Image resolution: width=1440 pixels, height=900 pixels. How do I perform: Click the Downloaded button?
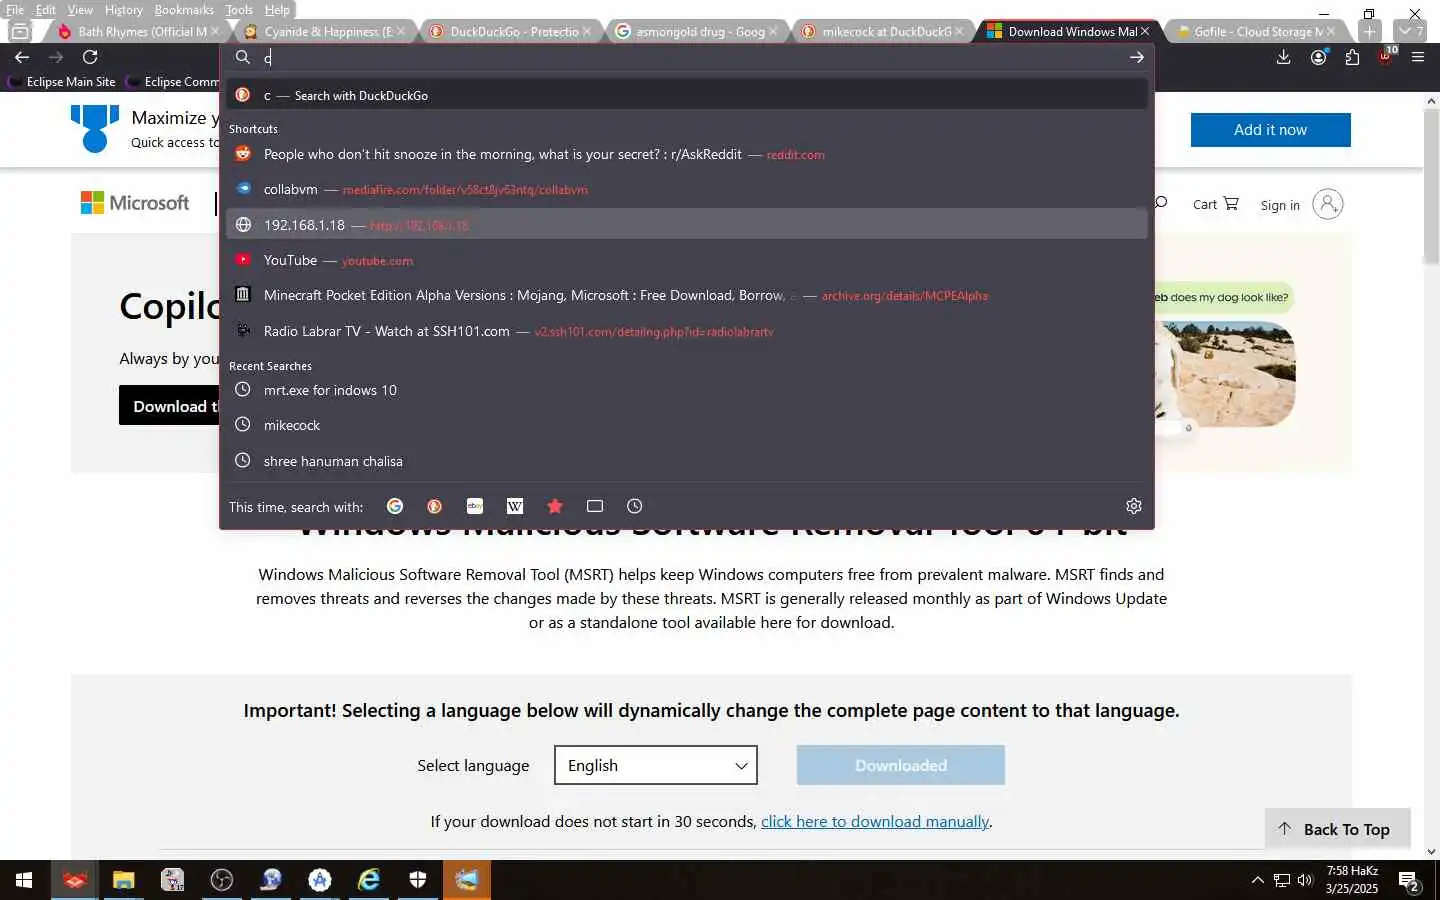pos(901,765)
